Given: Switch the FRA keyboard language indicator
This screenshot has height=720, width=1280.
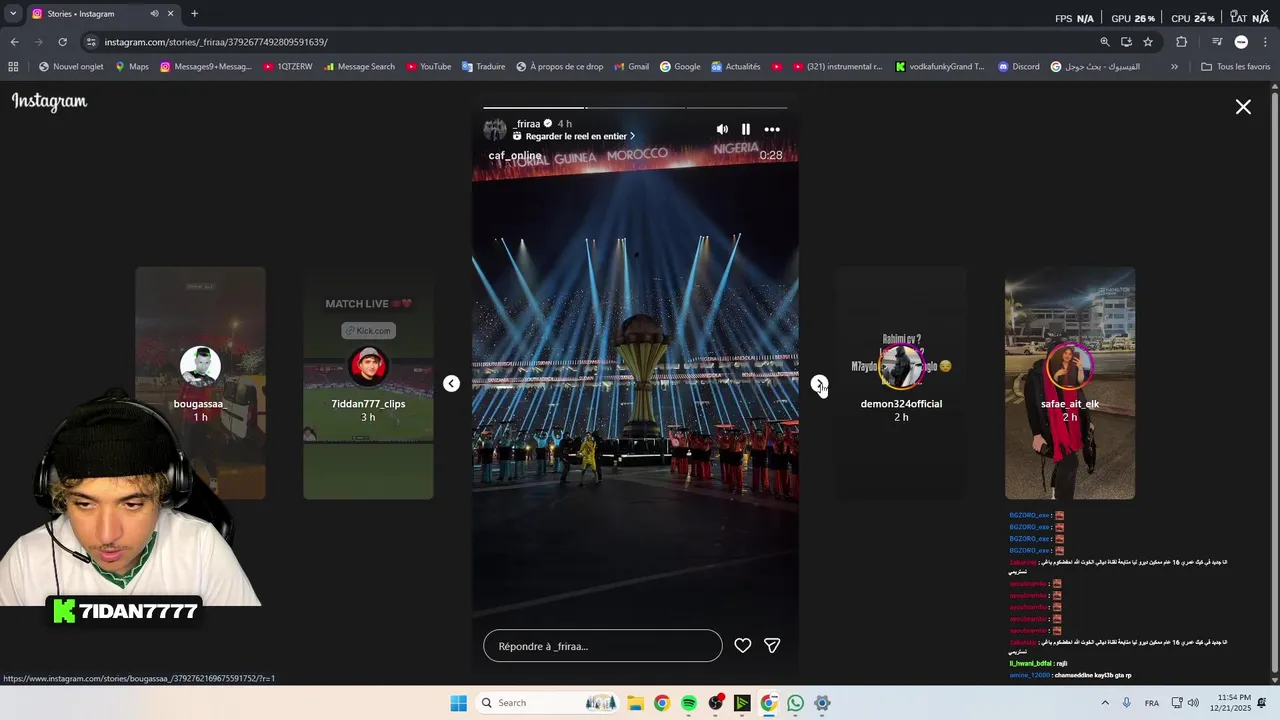Looking at the screenshot, I should click(x=1152, y=703).
